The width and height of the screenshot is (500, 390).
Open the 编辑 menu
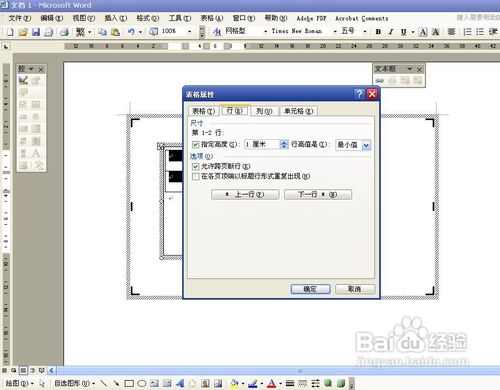click(x=52, y=18)
